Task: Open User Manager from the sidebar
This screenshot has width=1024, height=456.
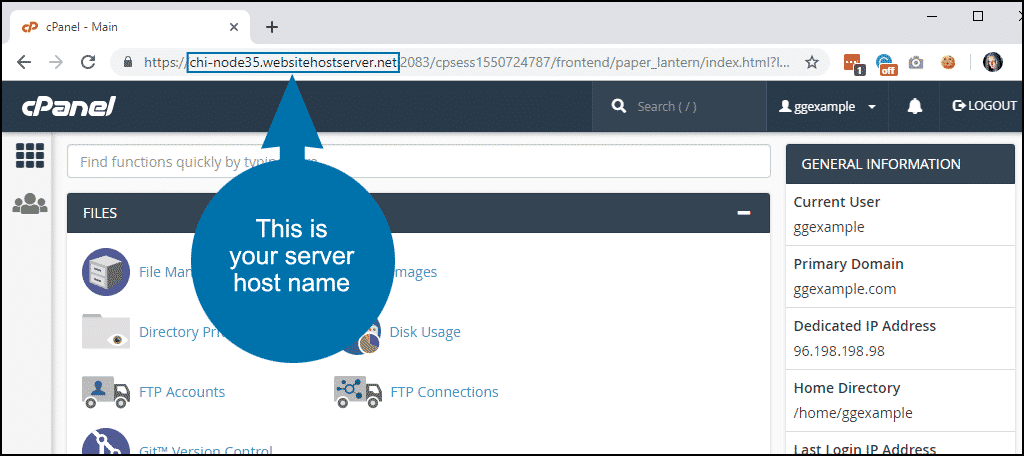Action: click(30, 204)
